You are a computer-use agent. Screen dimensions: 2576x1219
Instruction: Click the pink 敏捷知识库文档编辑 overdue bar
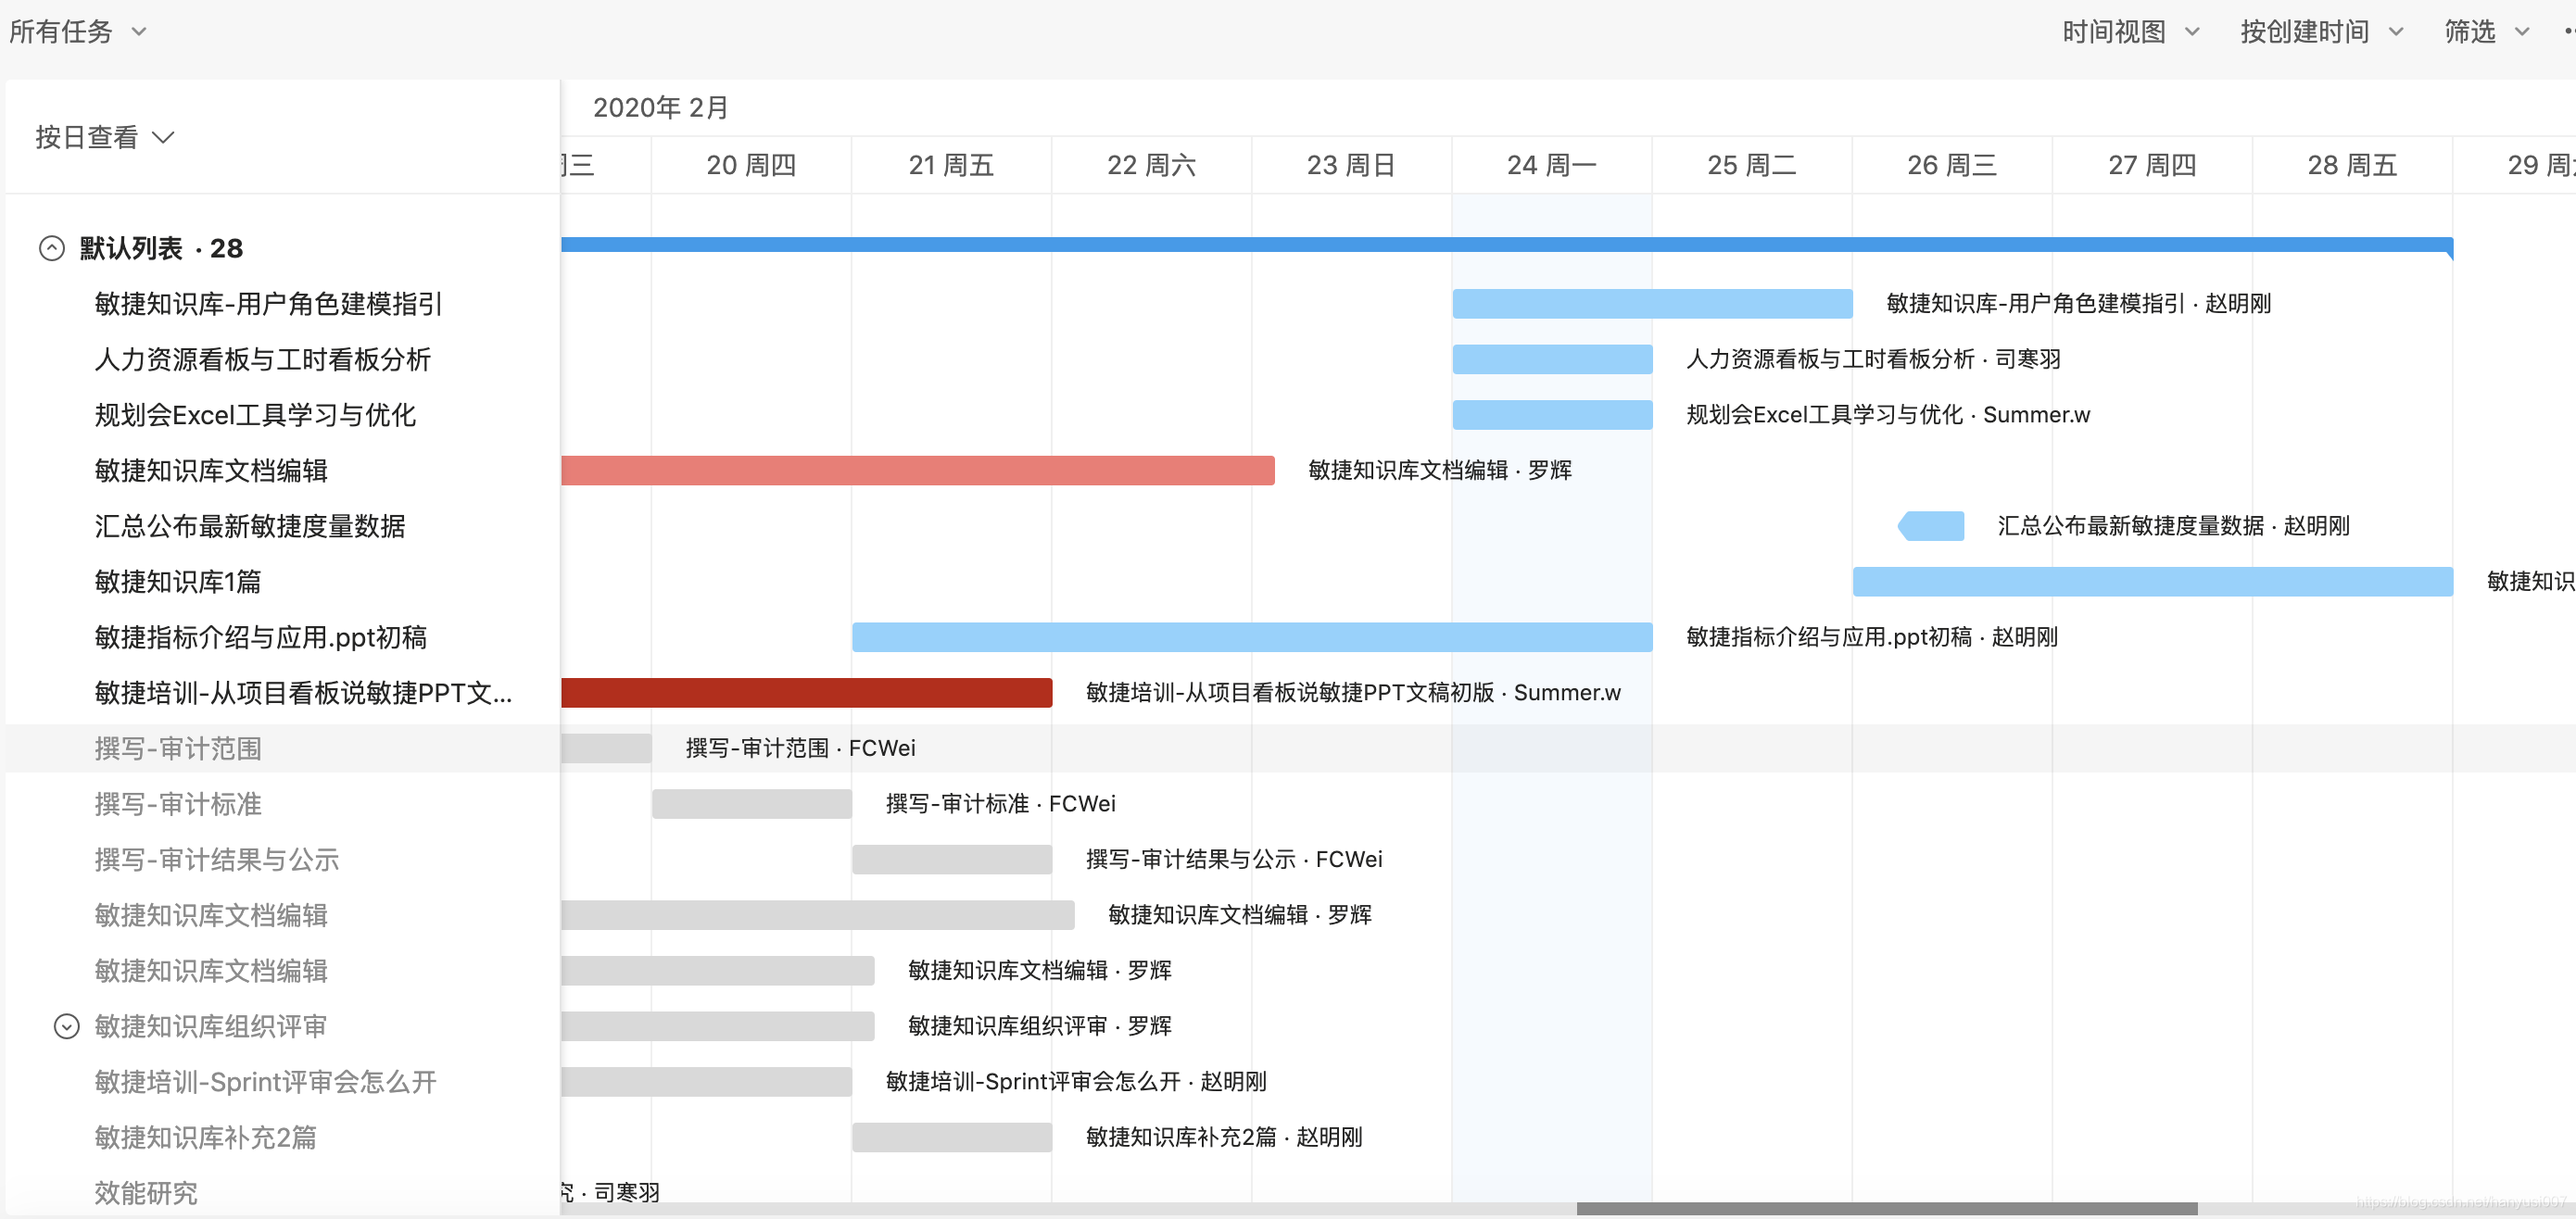[917, 470]
